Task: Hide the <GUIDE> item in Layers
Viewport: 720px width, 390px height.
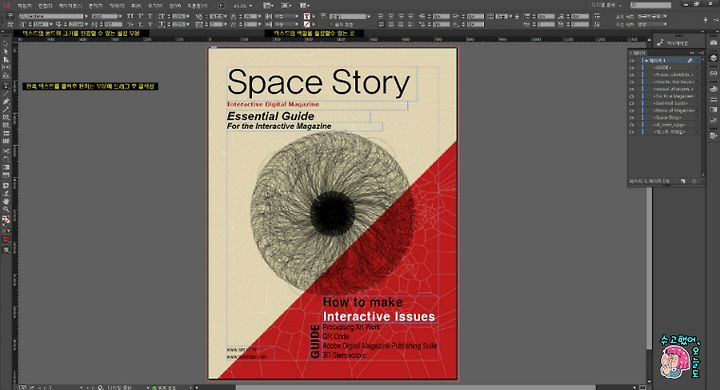Action: point(632,68)
